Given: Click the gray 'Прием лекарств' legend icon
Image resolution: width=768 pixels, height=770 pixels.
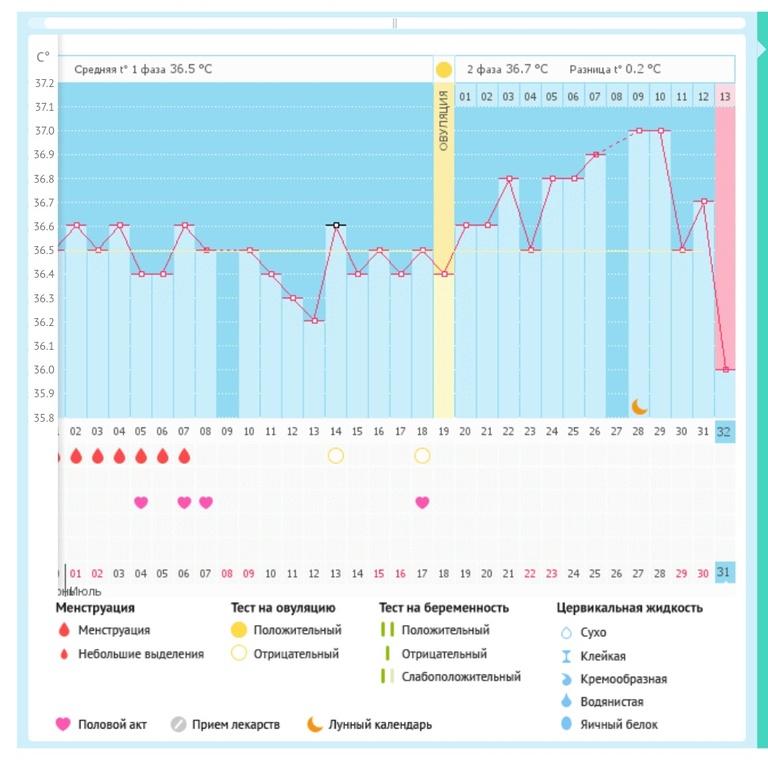Looking at the screenshot, I should (178, 724).
